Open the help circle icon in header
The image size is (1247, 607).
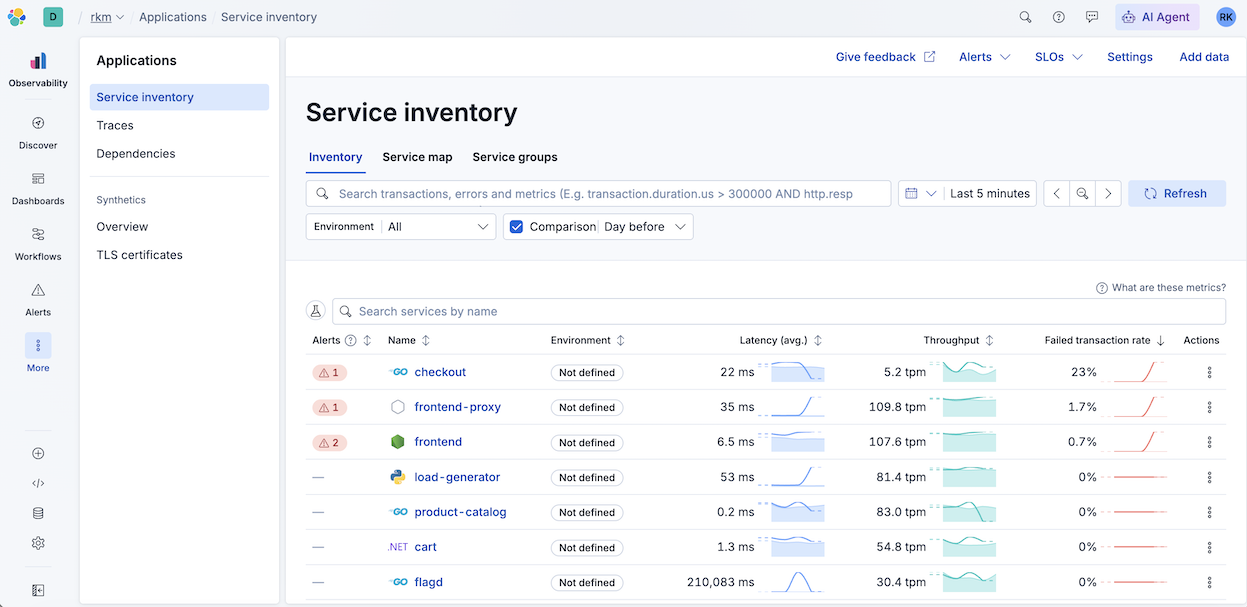[x=1059, y=17]
